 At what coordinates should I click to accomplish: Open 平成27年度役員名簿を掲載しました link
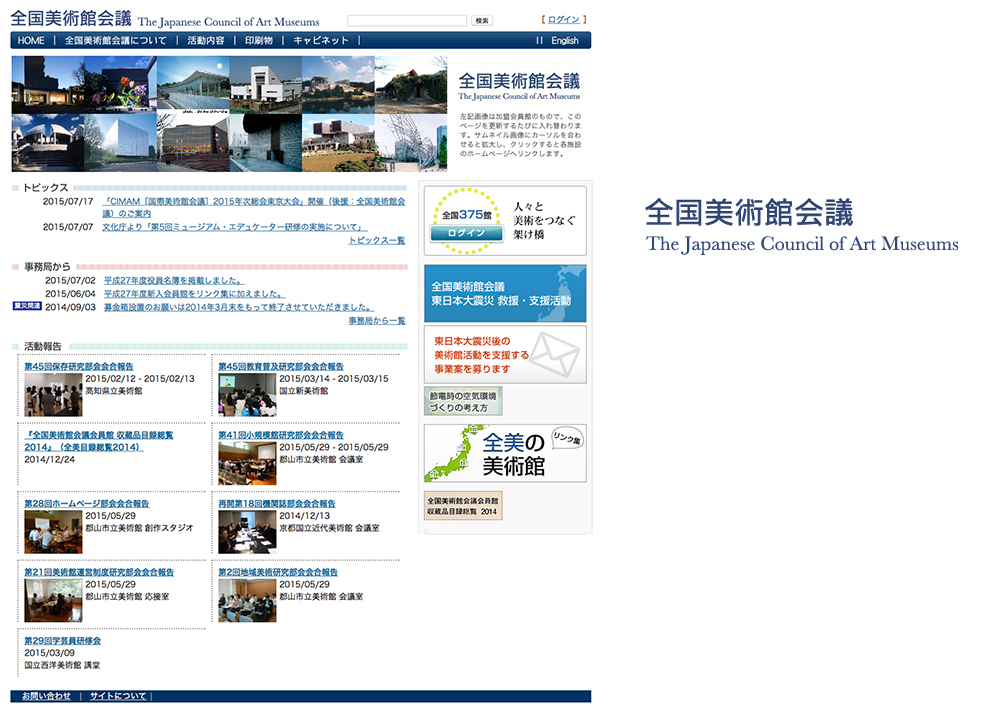(174, 281)
